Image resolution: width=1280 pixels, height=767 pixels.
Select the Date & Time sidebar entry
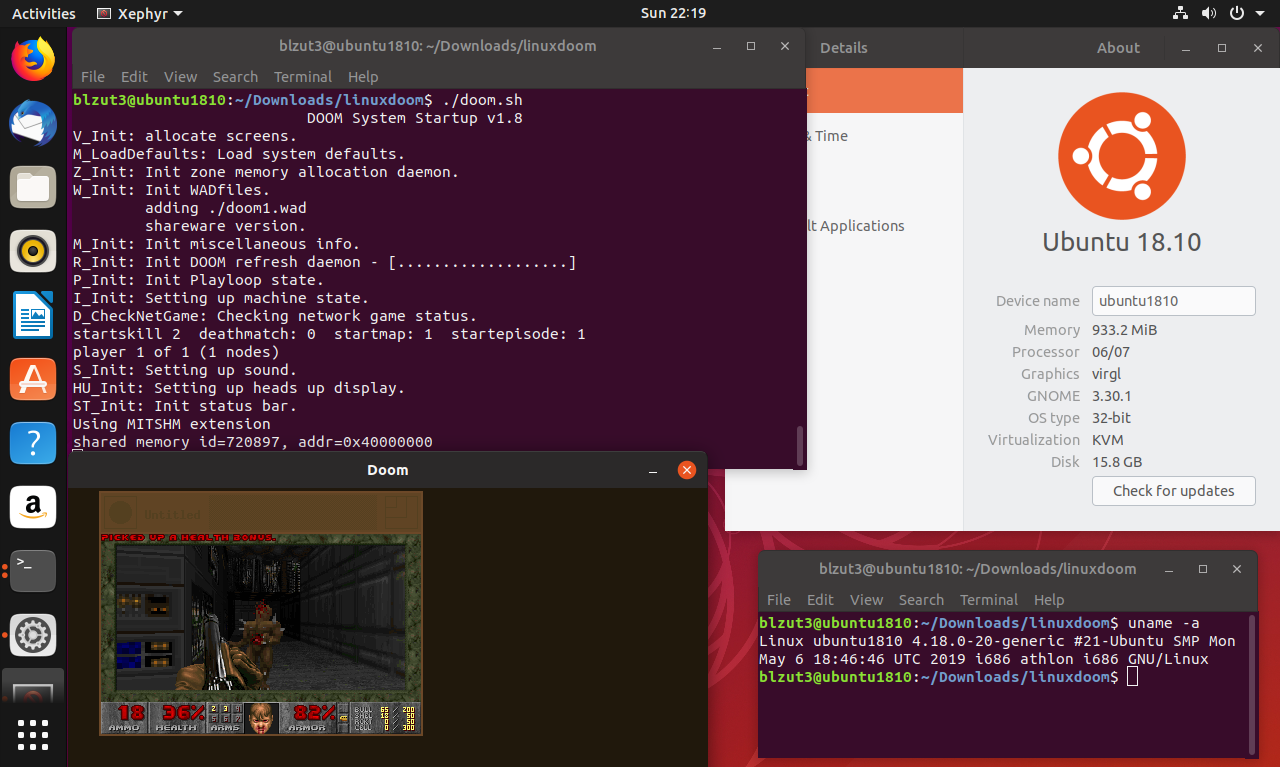tap(828, 136)
